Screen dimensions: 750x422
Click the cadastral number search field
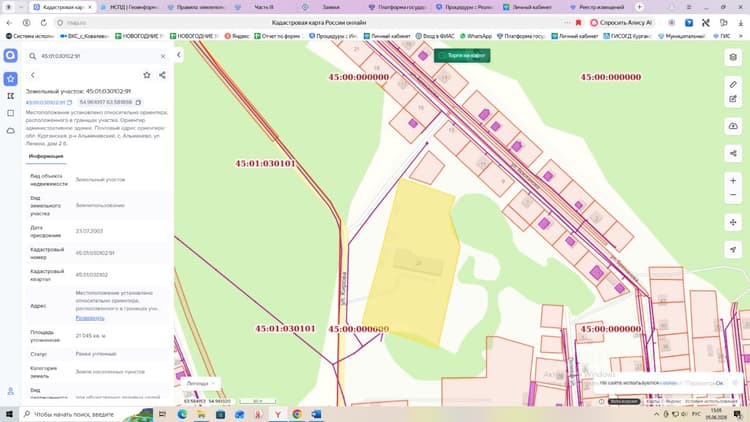click(x=97, y=56)
